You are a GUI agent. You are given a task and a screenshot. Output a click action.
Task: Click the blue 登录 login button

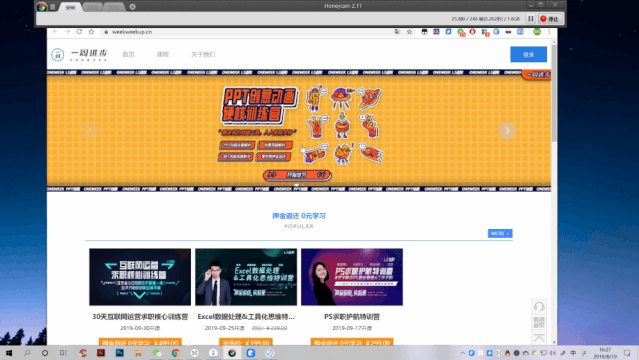(x=529, y=54)
